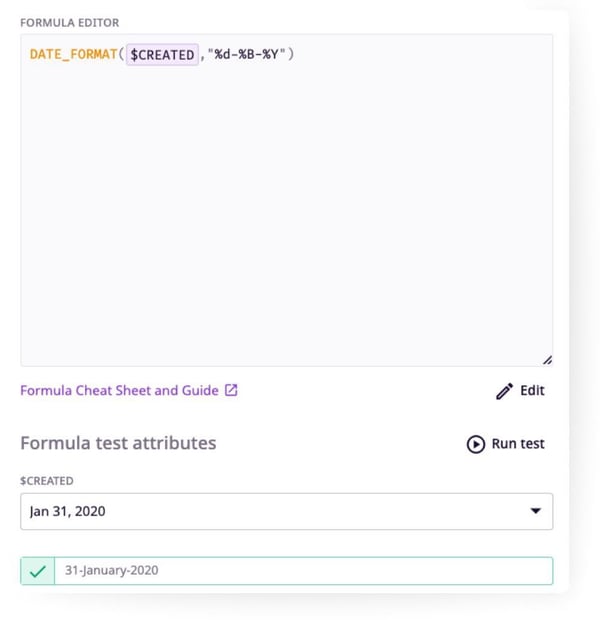Click the empty area of the formula editor
The height and width of the screenshot is (620, 600).
click(285, 220)
